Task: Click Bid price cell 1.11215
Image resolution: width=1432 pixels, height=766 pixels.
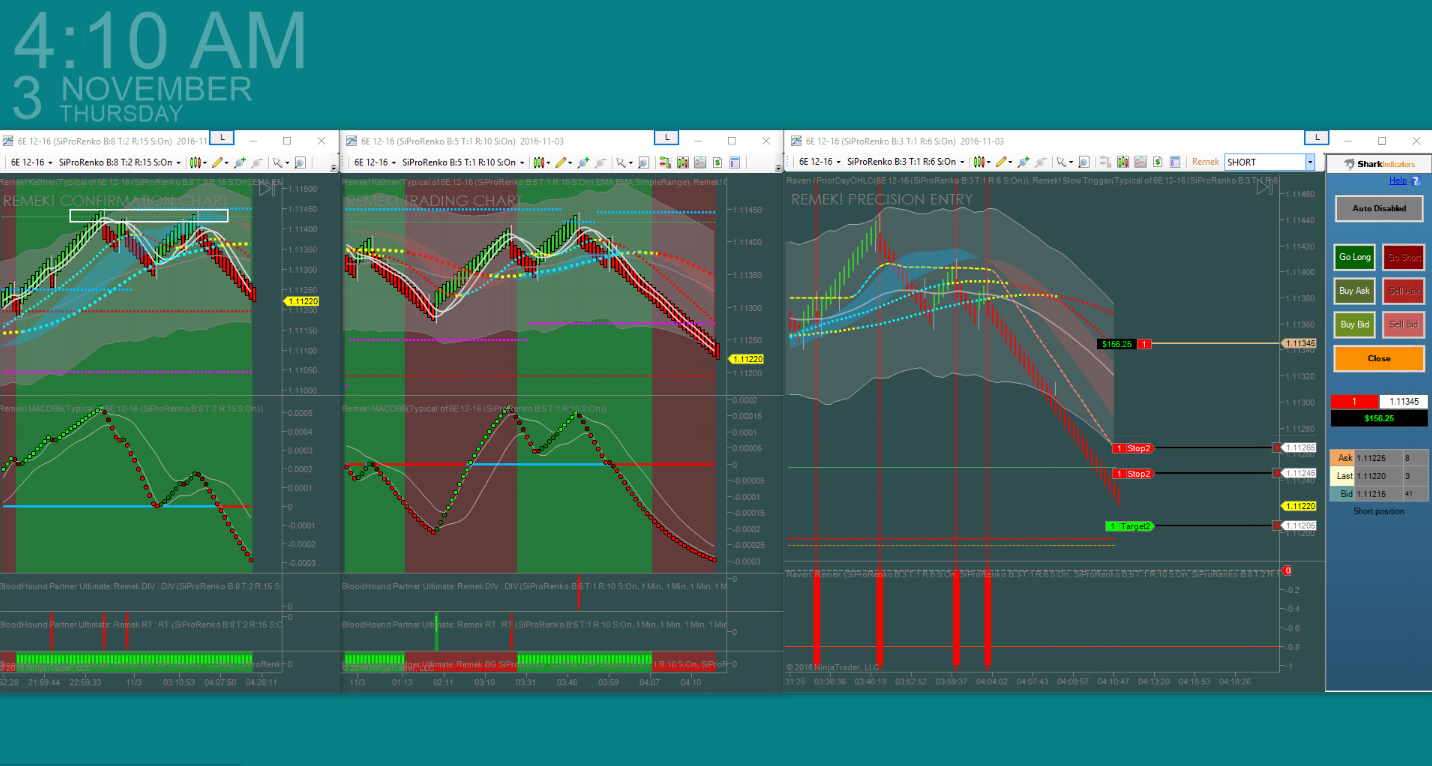Action: (x=1378, y=494)
